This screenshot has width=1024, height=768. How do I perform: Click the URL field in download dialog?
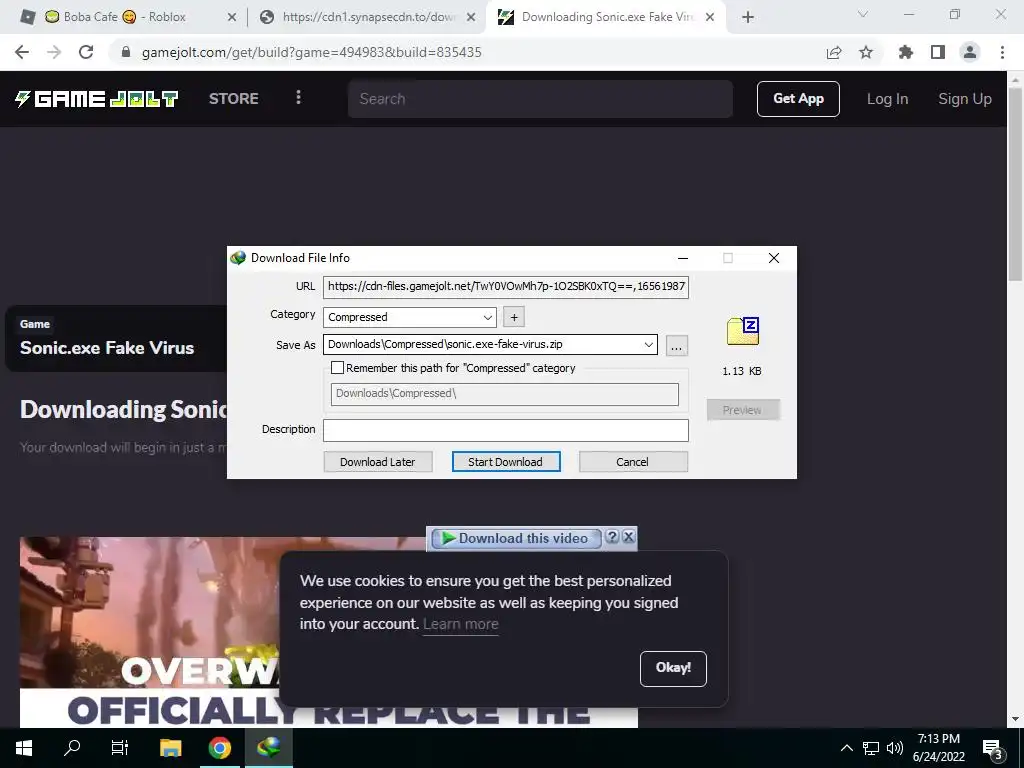click(505, 286)
